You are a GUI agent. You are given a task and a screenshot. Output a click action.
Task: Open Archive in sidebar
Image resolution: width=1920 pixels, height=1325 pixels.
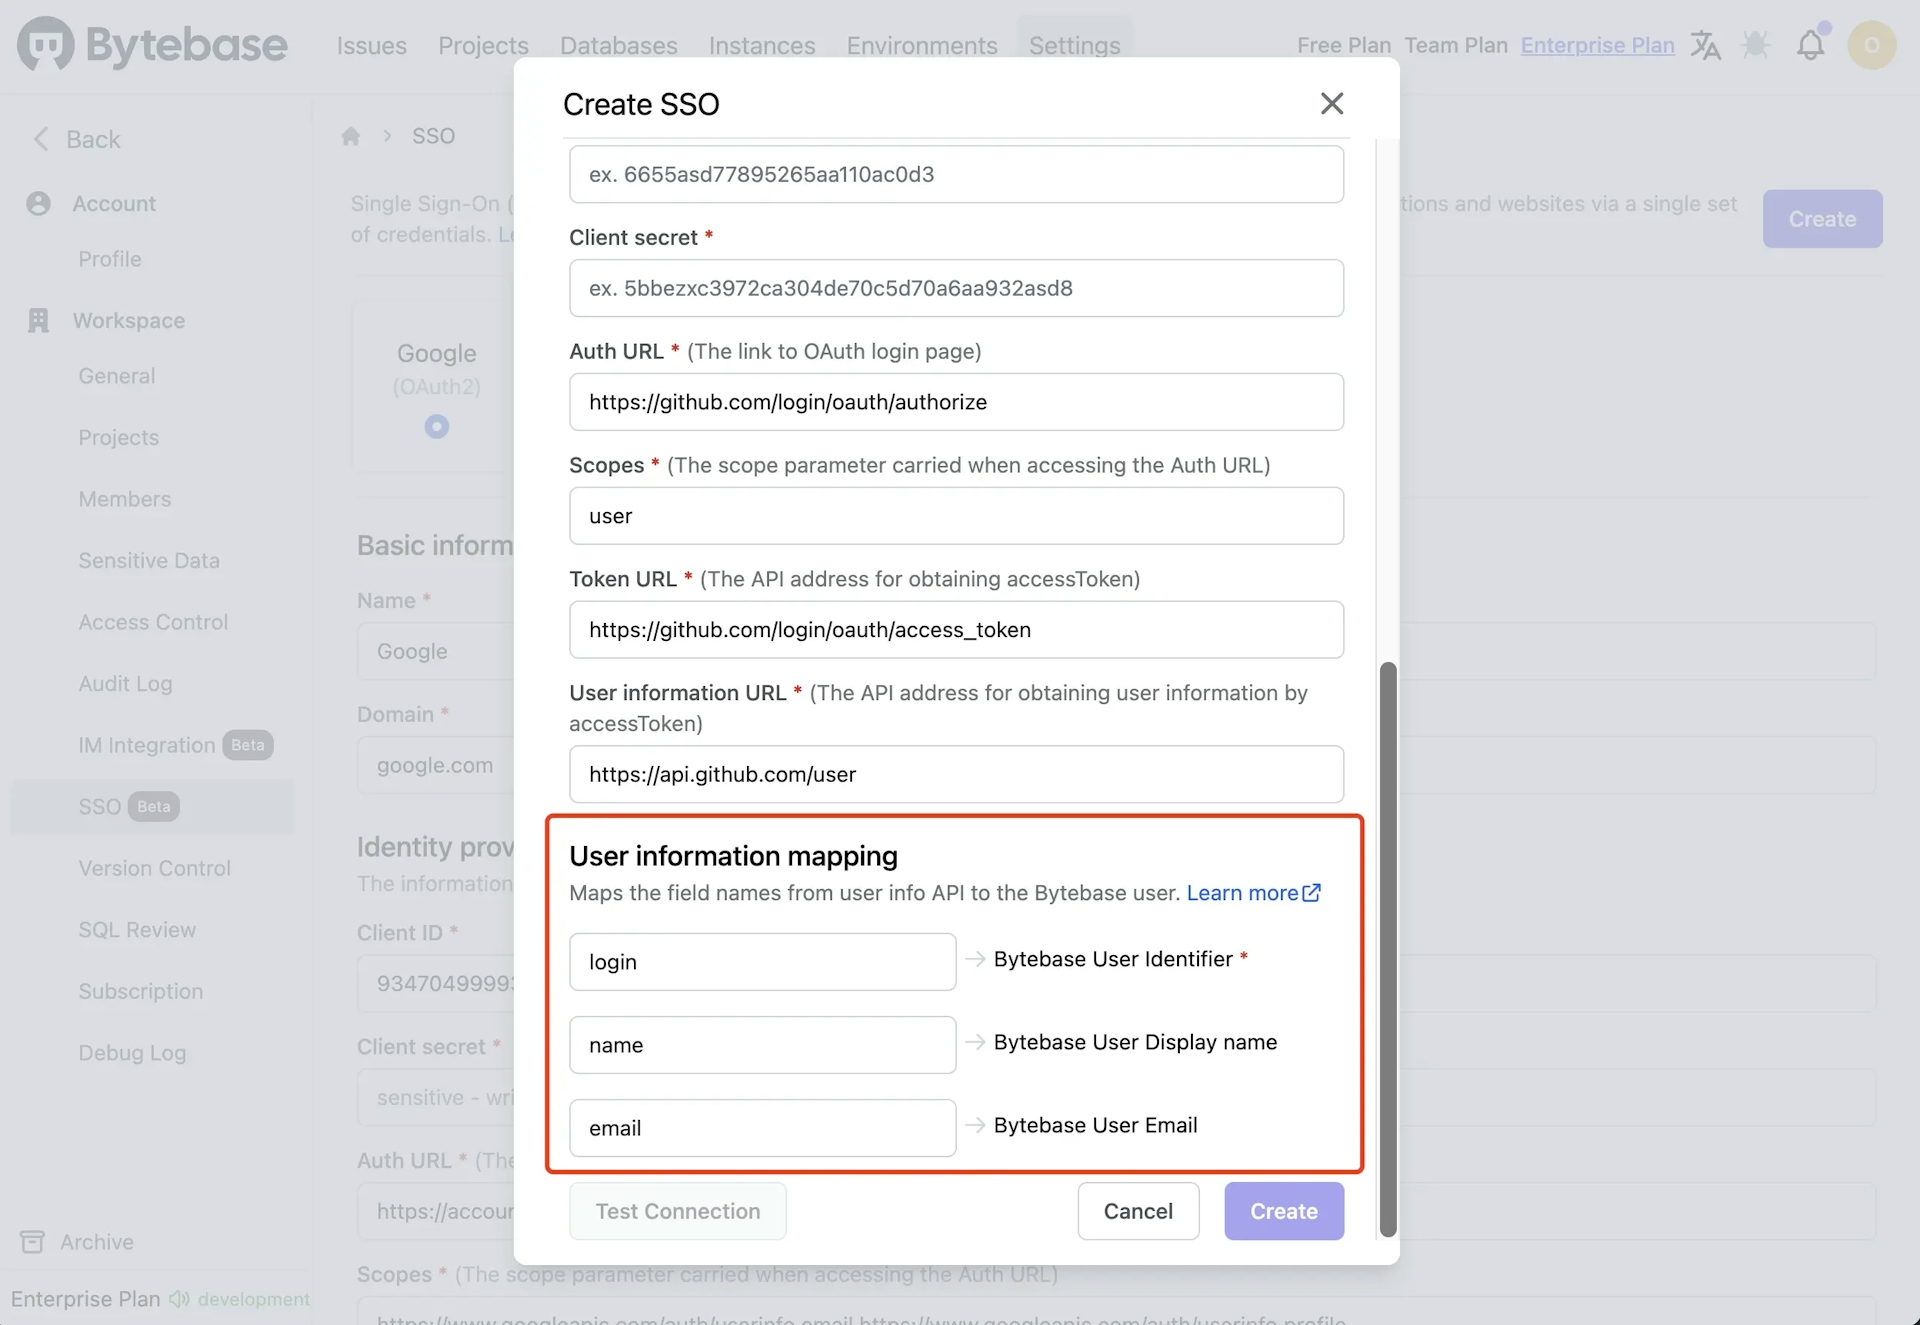point(97,1241)
